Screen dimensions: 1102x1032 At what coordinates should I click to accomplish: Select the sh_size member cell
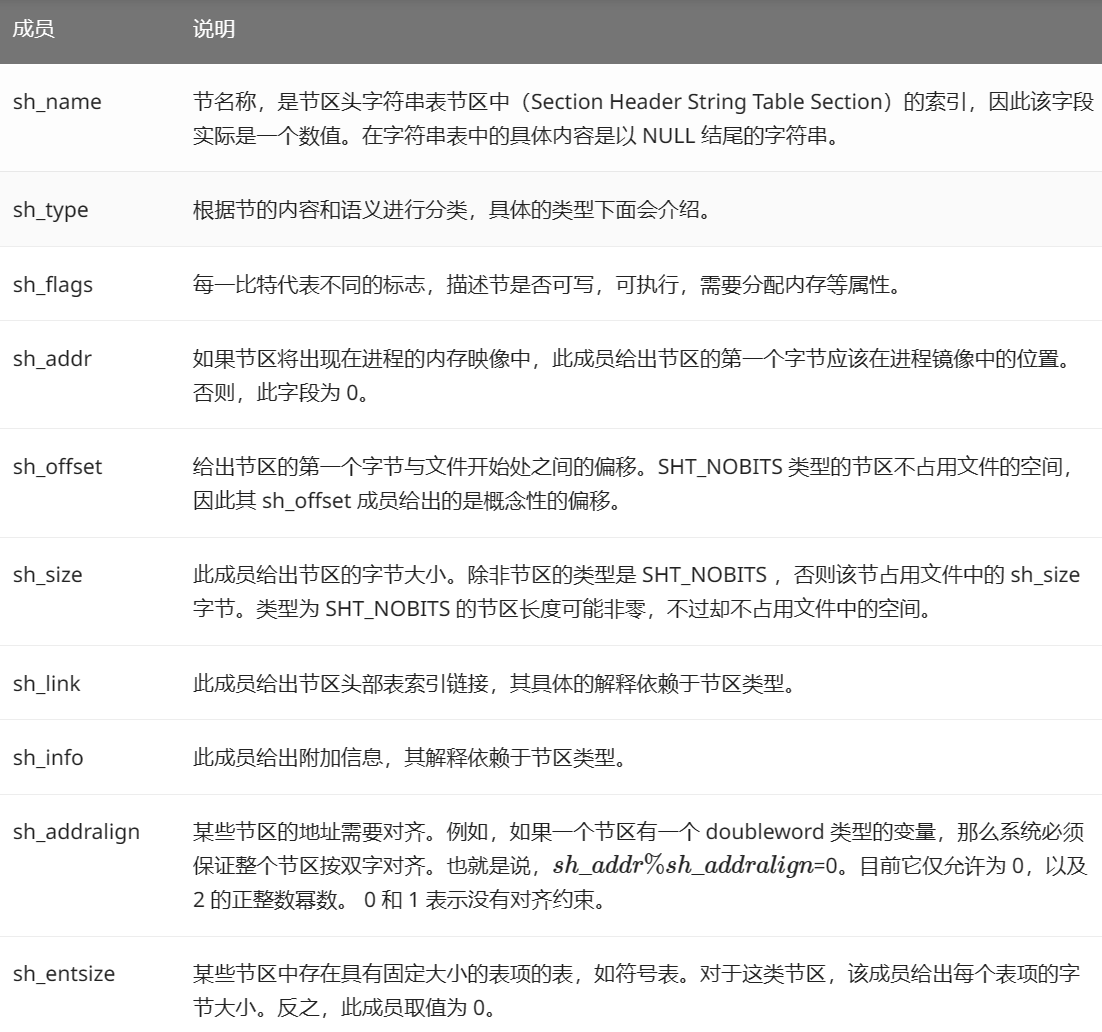[48, 575]
